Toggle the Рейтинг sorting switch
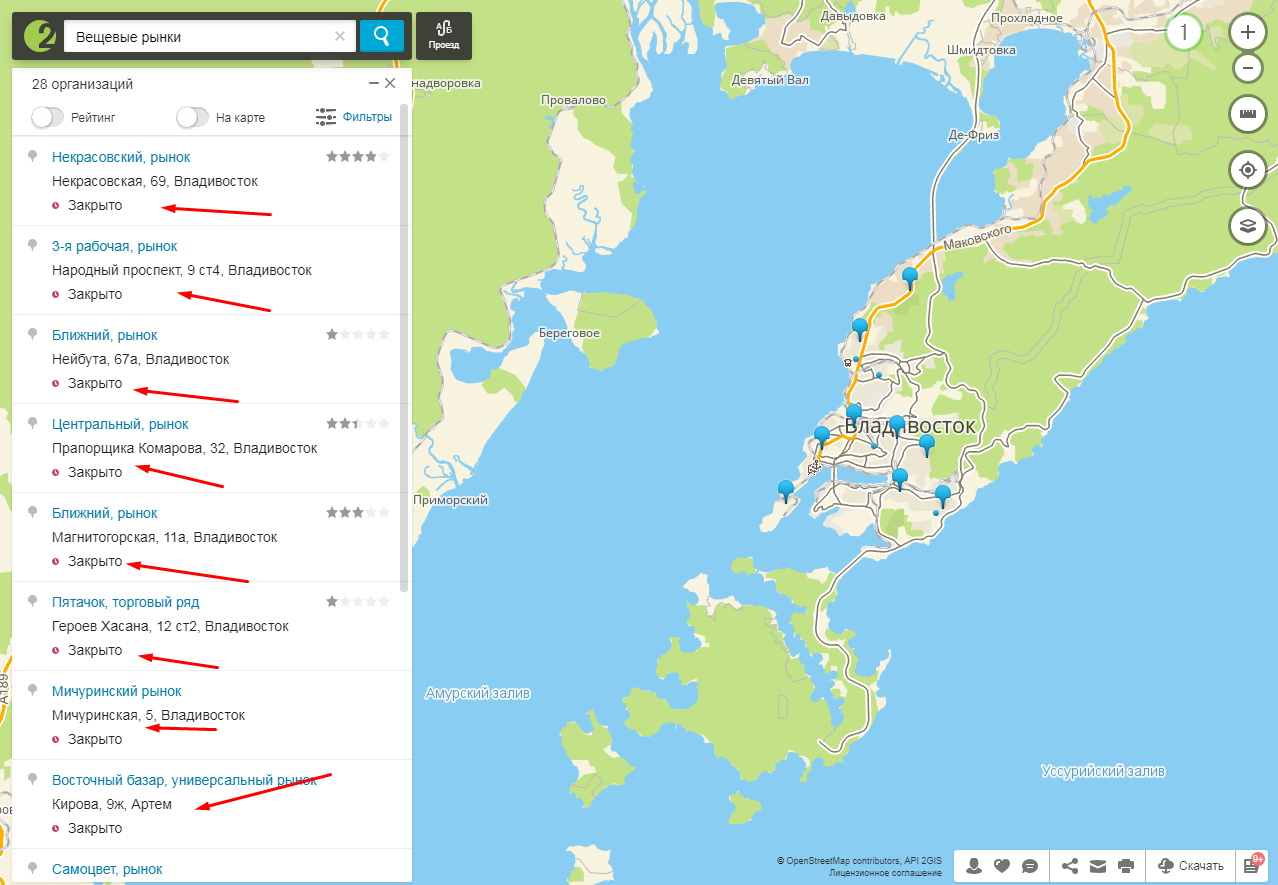Screen dimensions: 1278x885 pyautogui.click(x=47, y=117)
